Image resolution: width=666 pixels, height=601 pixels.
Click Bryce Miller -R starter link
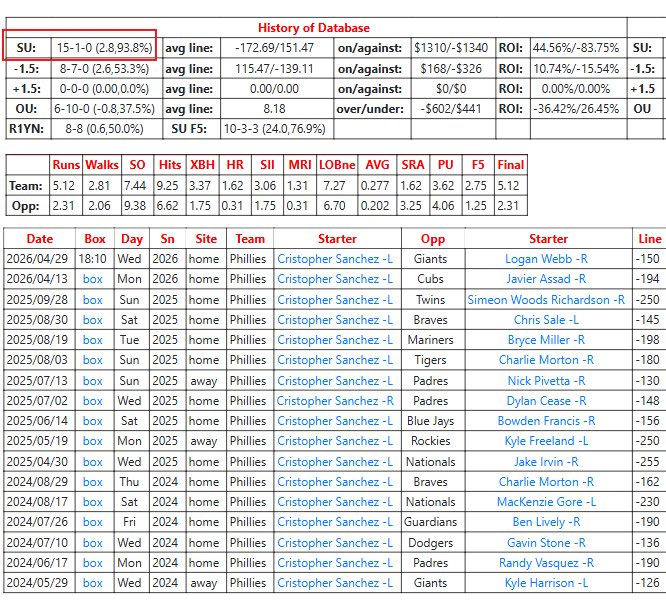[546, 340]
